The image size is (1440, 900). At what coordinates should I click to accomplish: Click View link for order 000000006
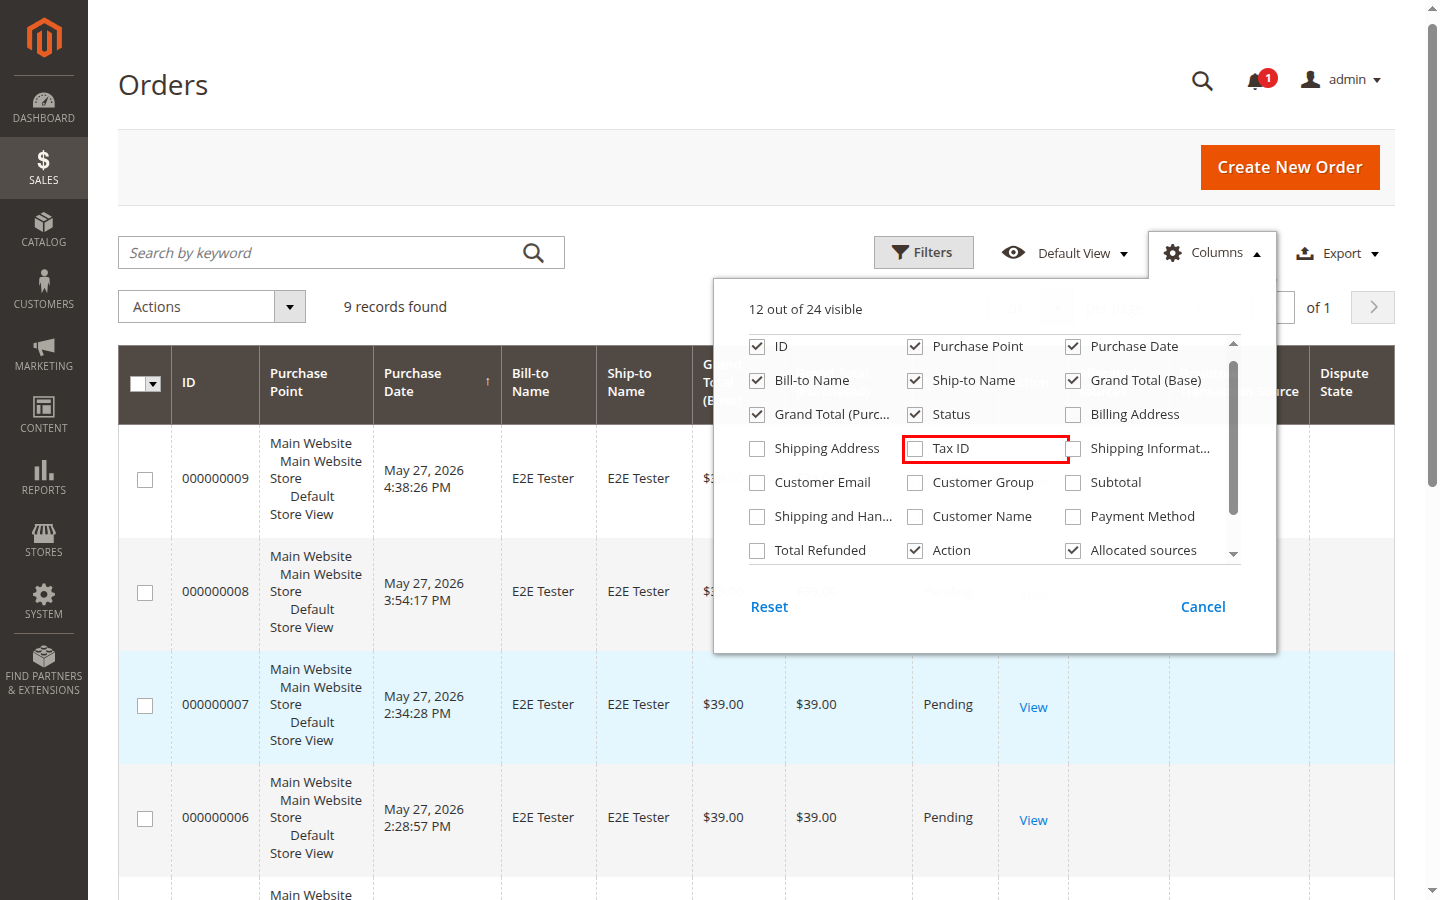point(1033,820)
